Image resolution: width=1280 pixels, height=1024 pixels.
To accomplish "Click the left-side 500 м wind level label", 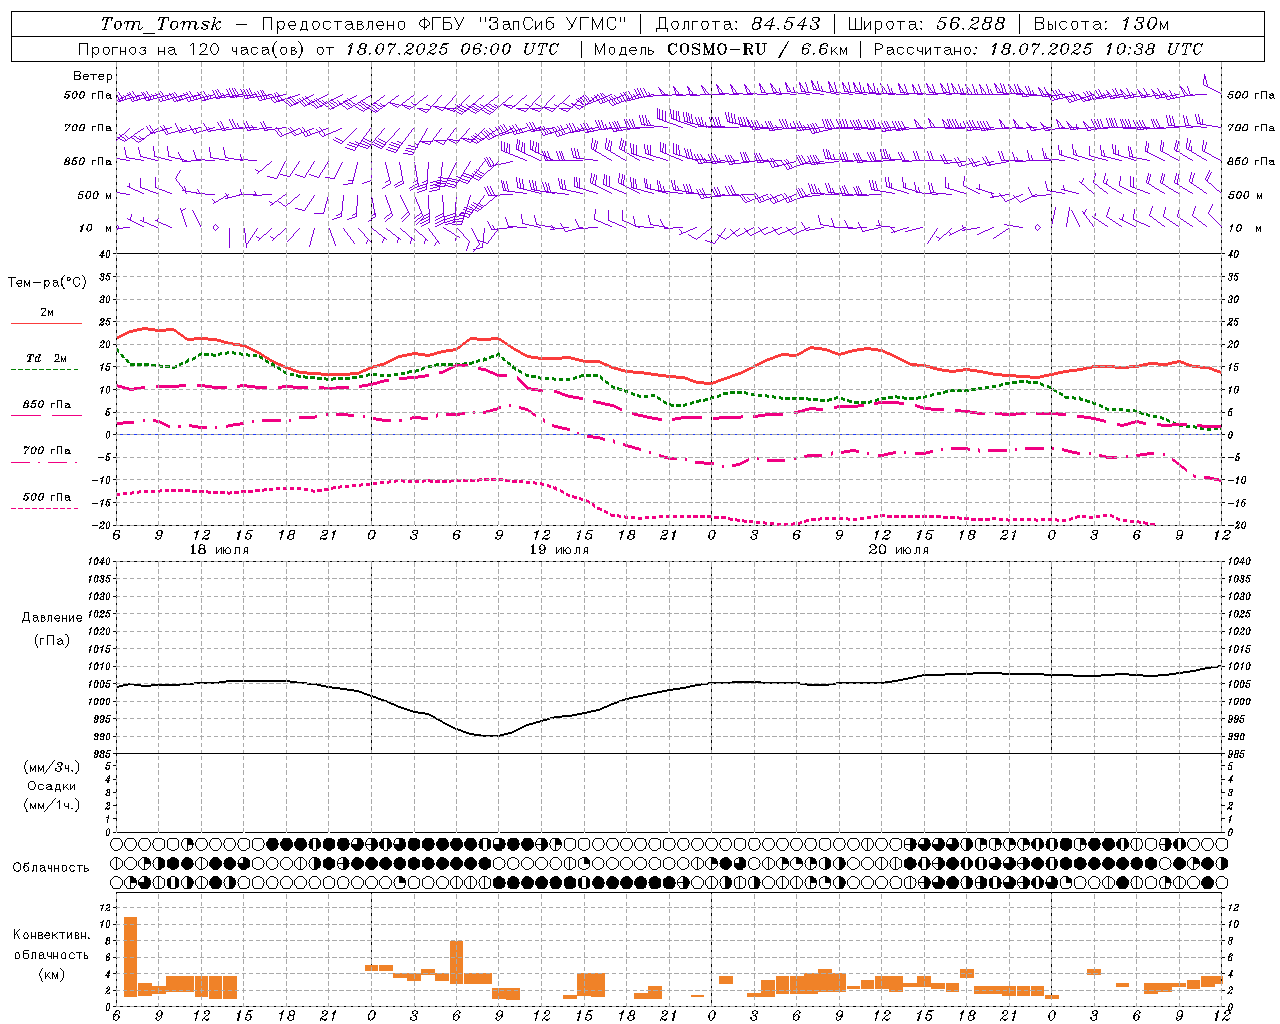I will pyautogui.click(x=95, y=195).
